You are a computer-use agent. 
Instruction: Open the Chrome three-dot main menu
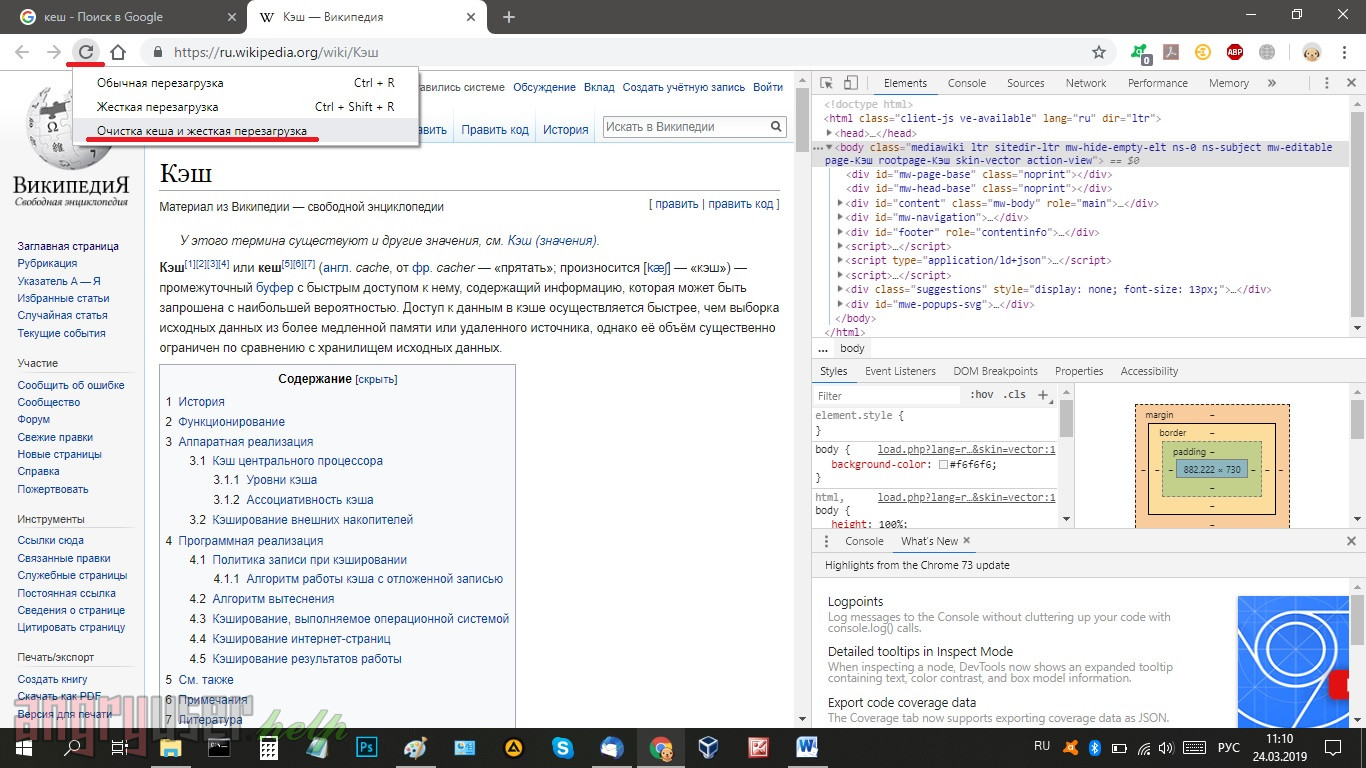point(1344,52)
